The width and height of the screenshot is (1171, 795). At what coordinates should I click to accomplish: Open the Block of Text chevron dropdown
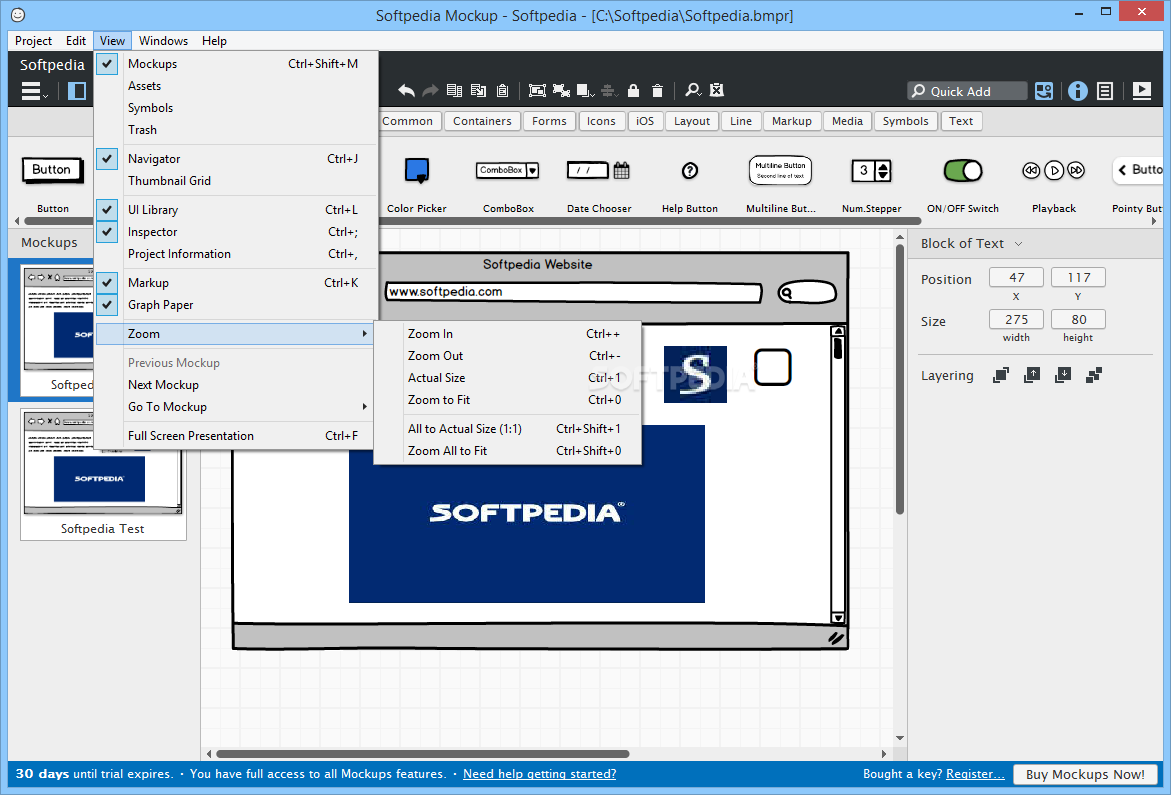click(x=1019, y=244)
